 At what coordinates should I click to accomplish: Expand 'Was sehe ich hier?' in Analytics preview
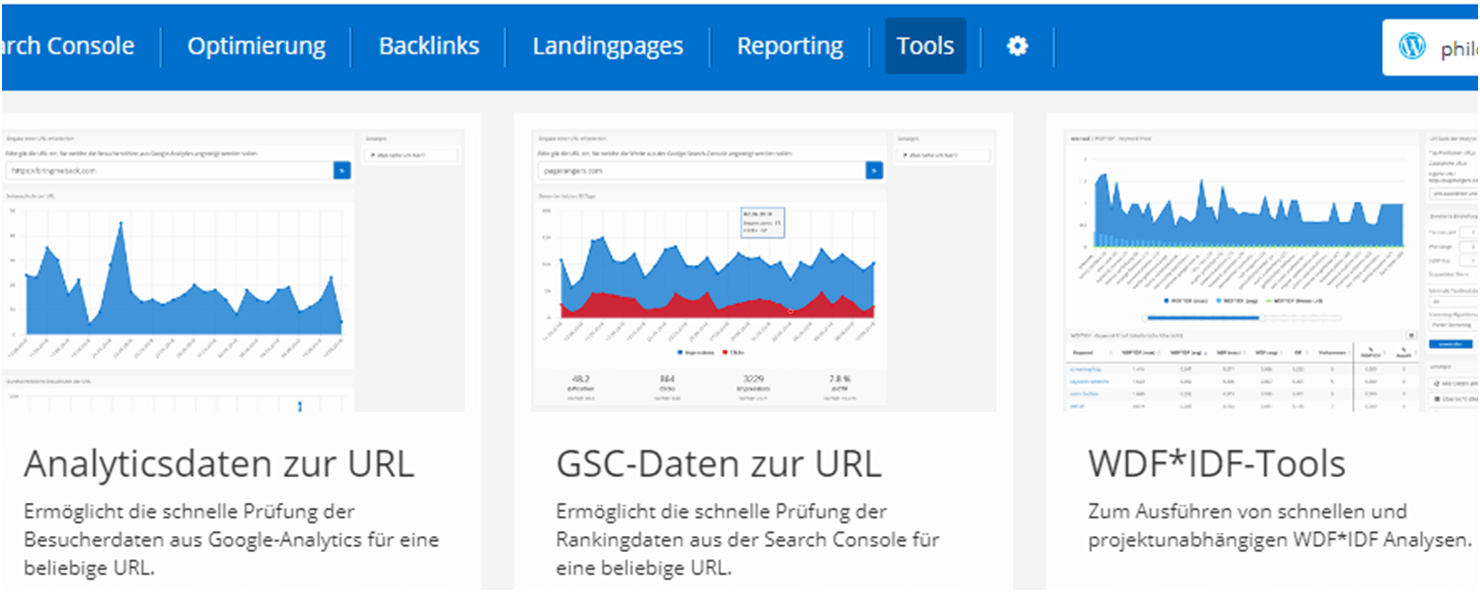[x=410, y=156]
